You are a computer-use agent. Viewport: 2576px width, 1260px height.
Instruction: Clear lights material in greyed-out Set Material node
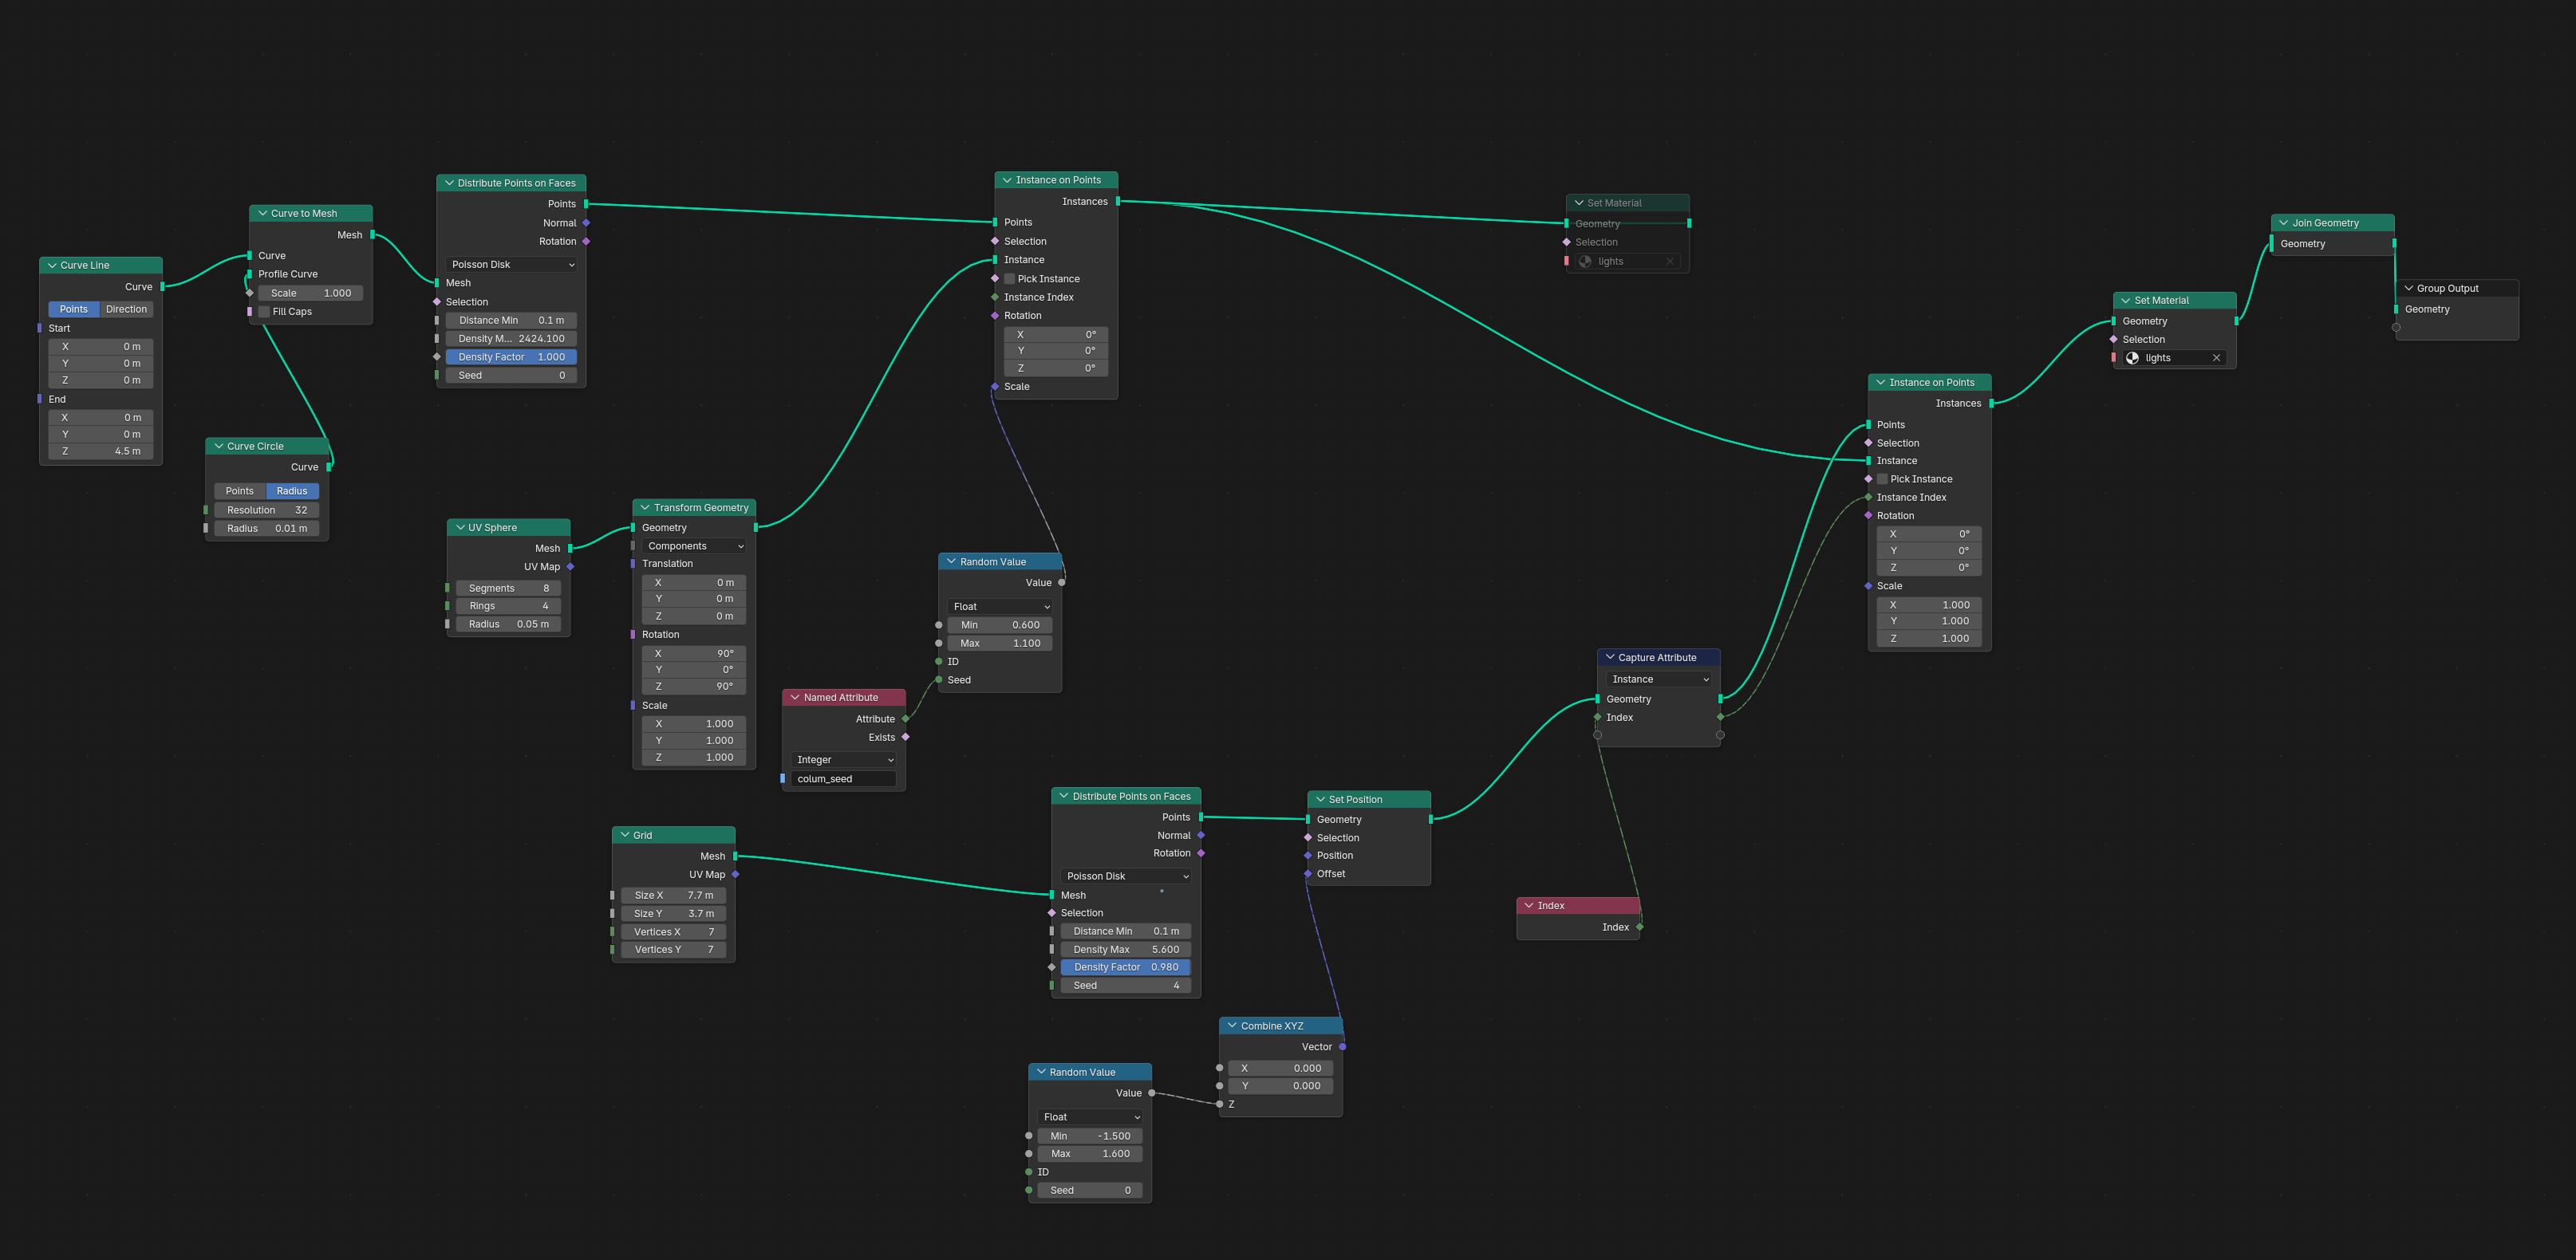pos(1670,262)
